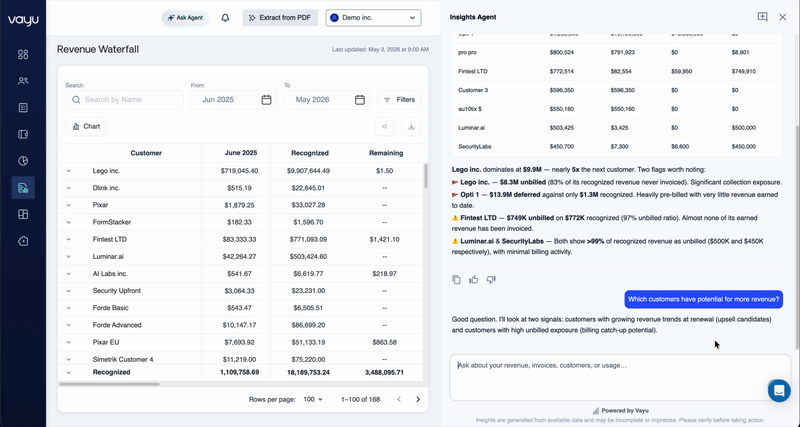Close the Insights Agent panel
The height and width of the screenshot is (427, 800).
tap(783, 17)
